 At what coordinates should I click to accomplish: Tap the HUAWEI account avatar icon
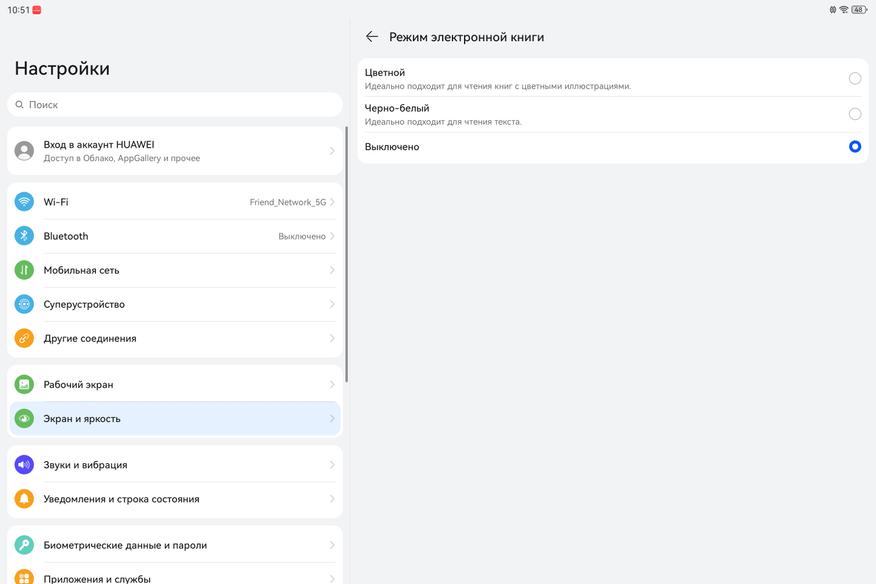[x=24, y=151]
